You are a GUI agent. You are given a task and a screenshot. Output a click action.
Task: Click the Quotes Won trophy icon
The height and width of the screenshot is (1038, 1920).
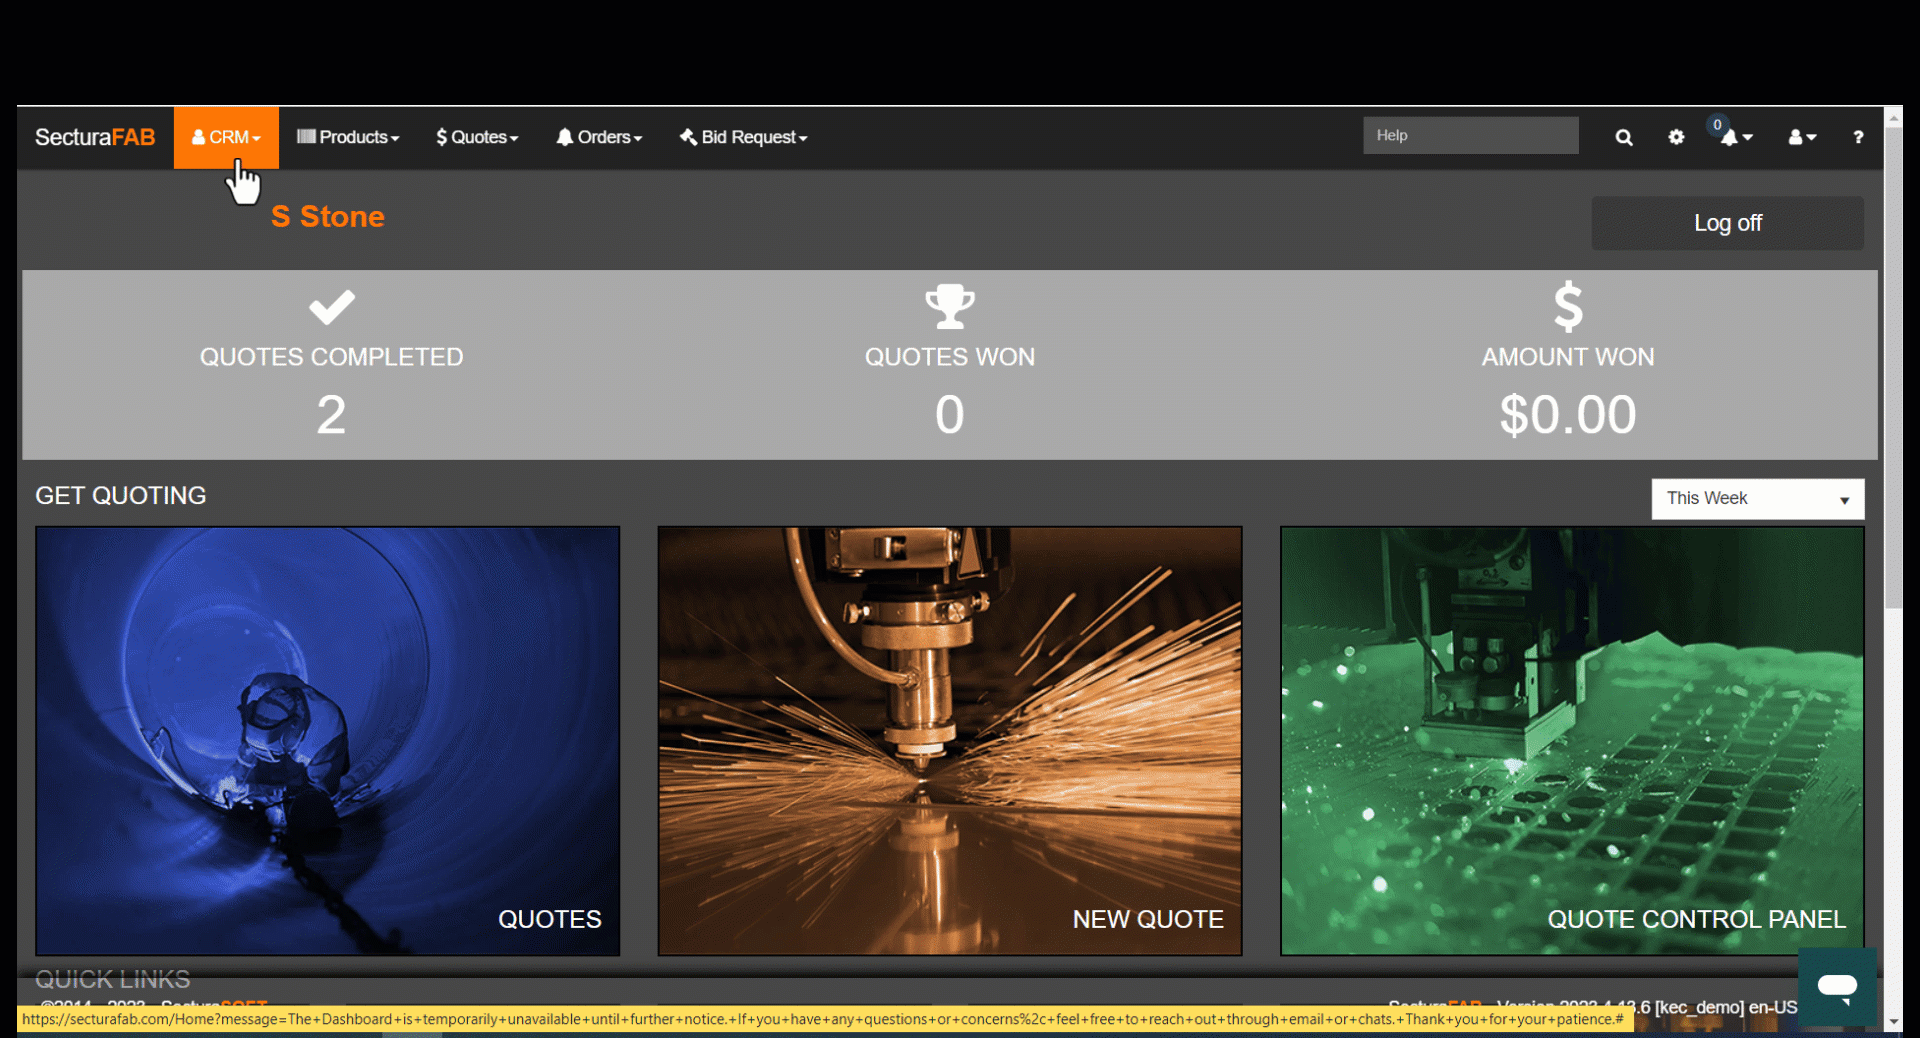coord(949,306)
